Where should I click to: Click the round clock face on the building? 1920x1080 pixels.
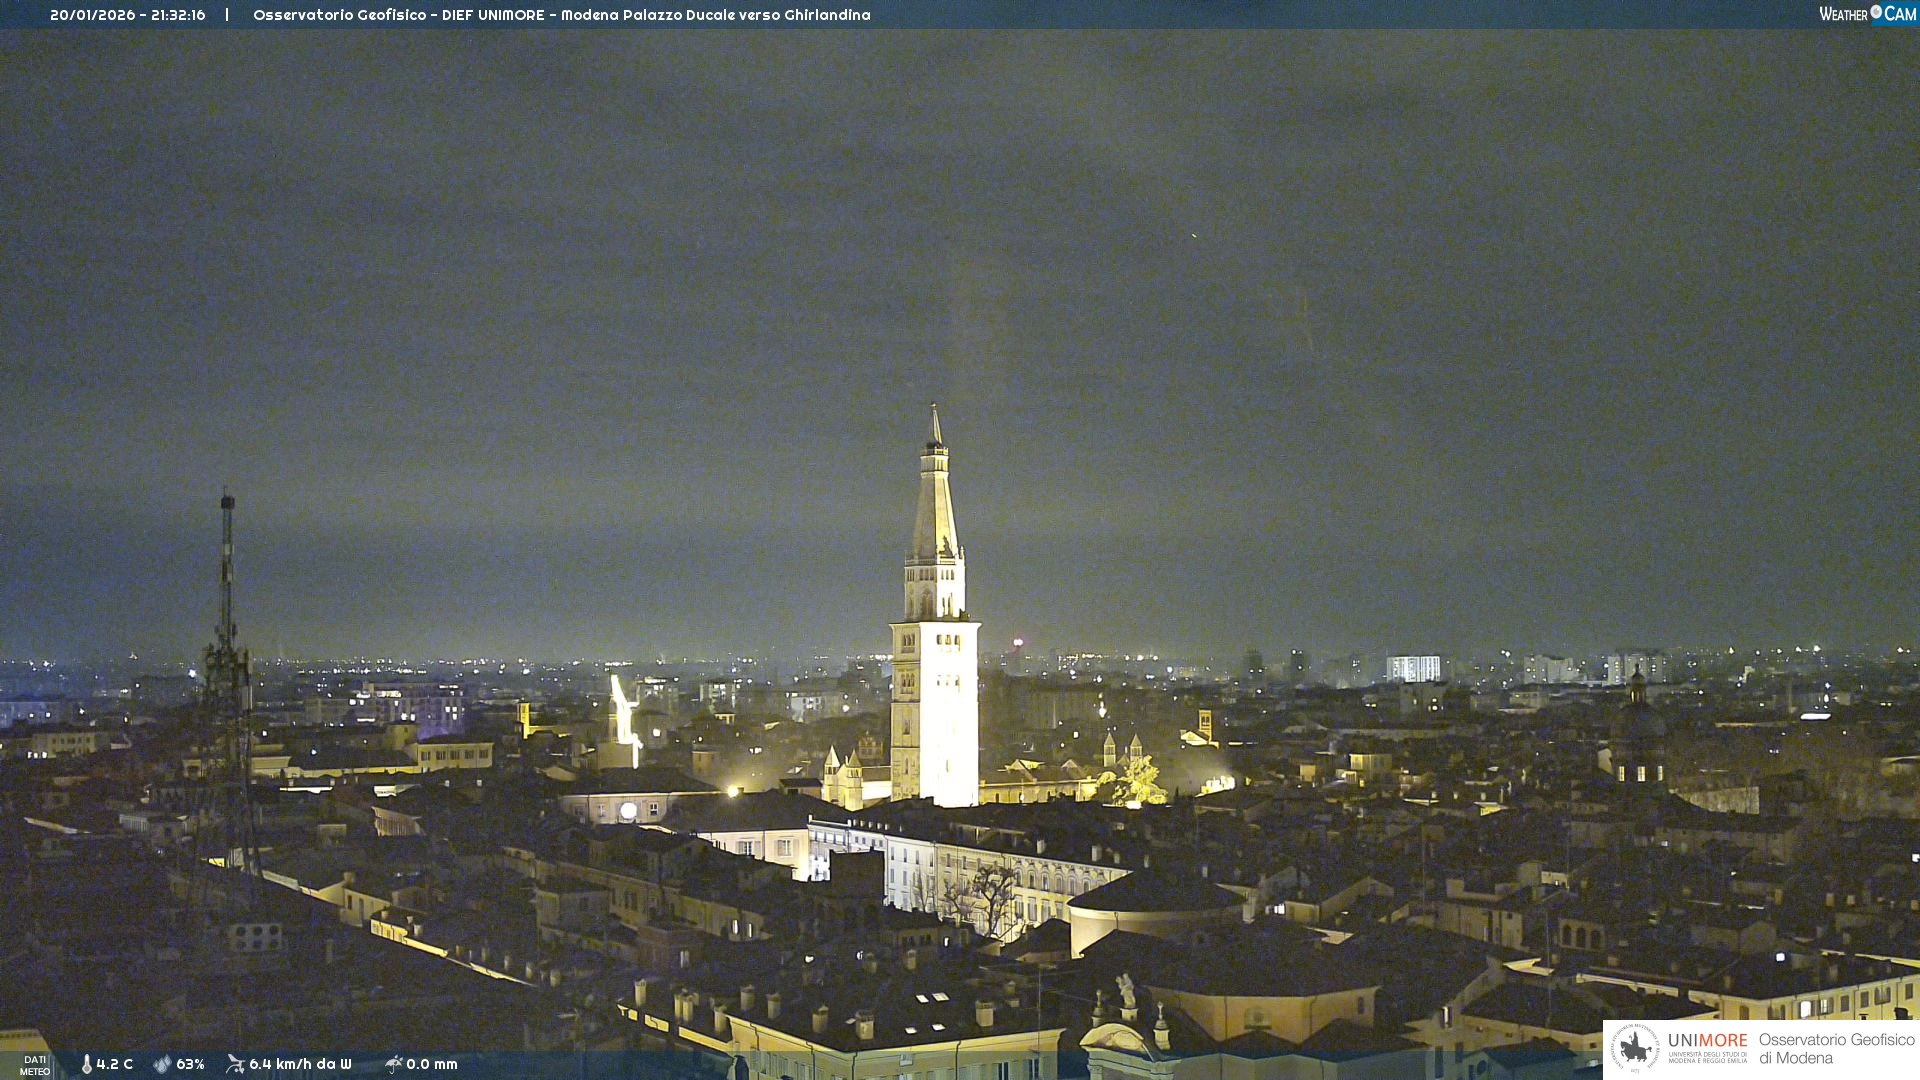coord(628,811)
